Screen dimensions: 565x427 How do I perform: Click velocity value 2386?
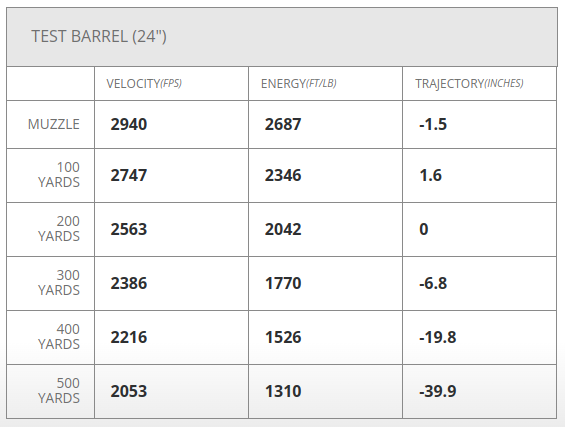(x=129, y=283)
